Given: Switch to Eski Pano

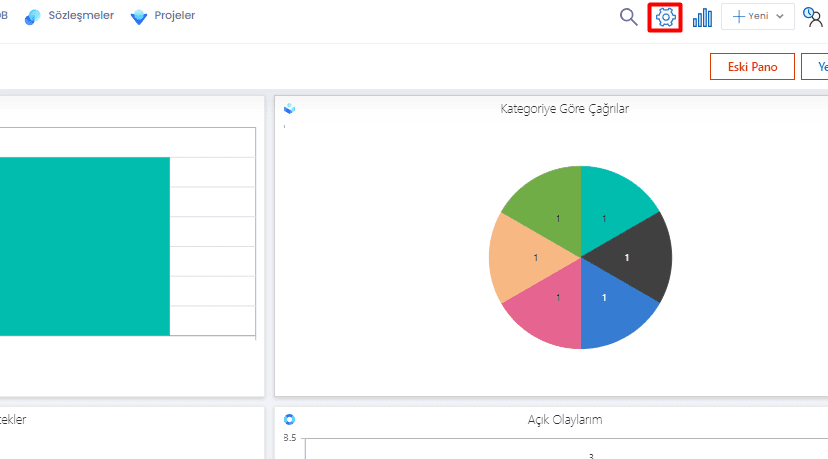Looking at the screenshot, I should [x=752, y=67].
